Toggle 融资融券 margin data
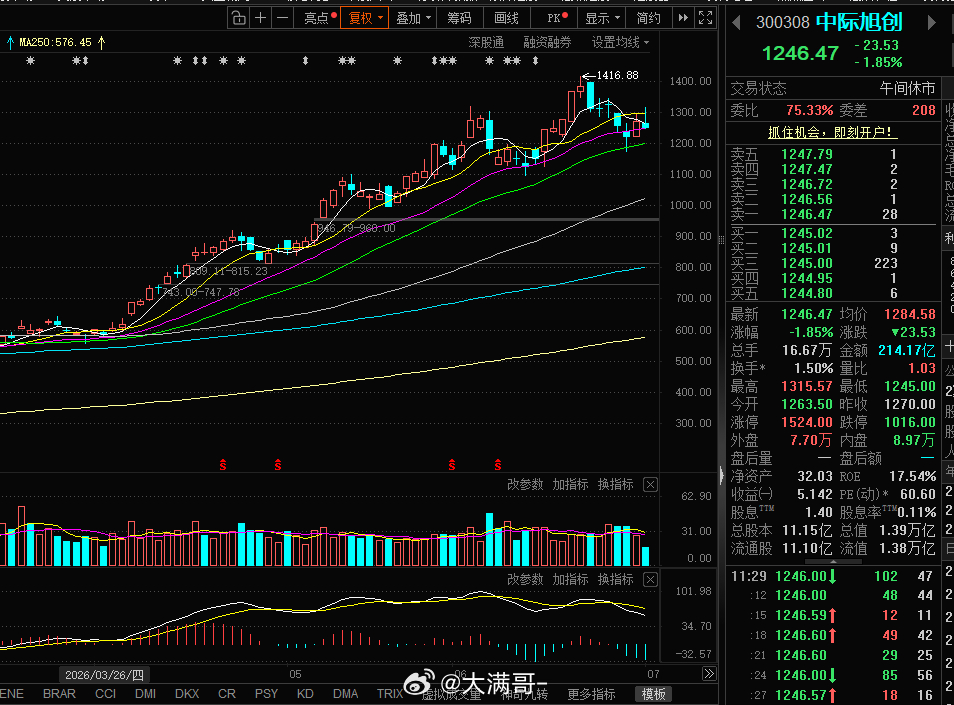This screenshot has width=954, height=705. 548,43
